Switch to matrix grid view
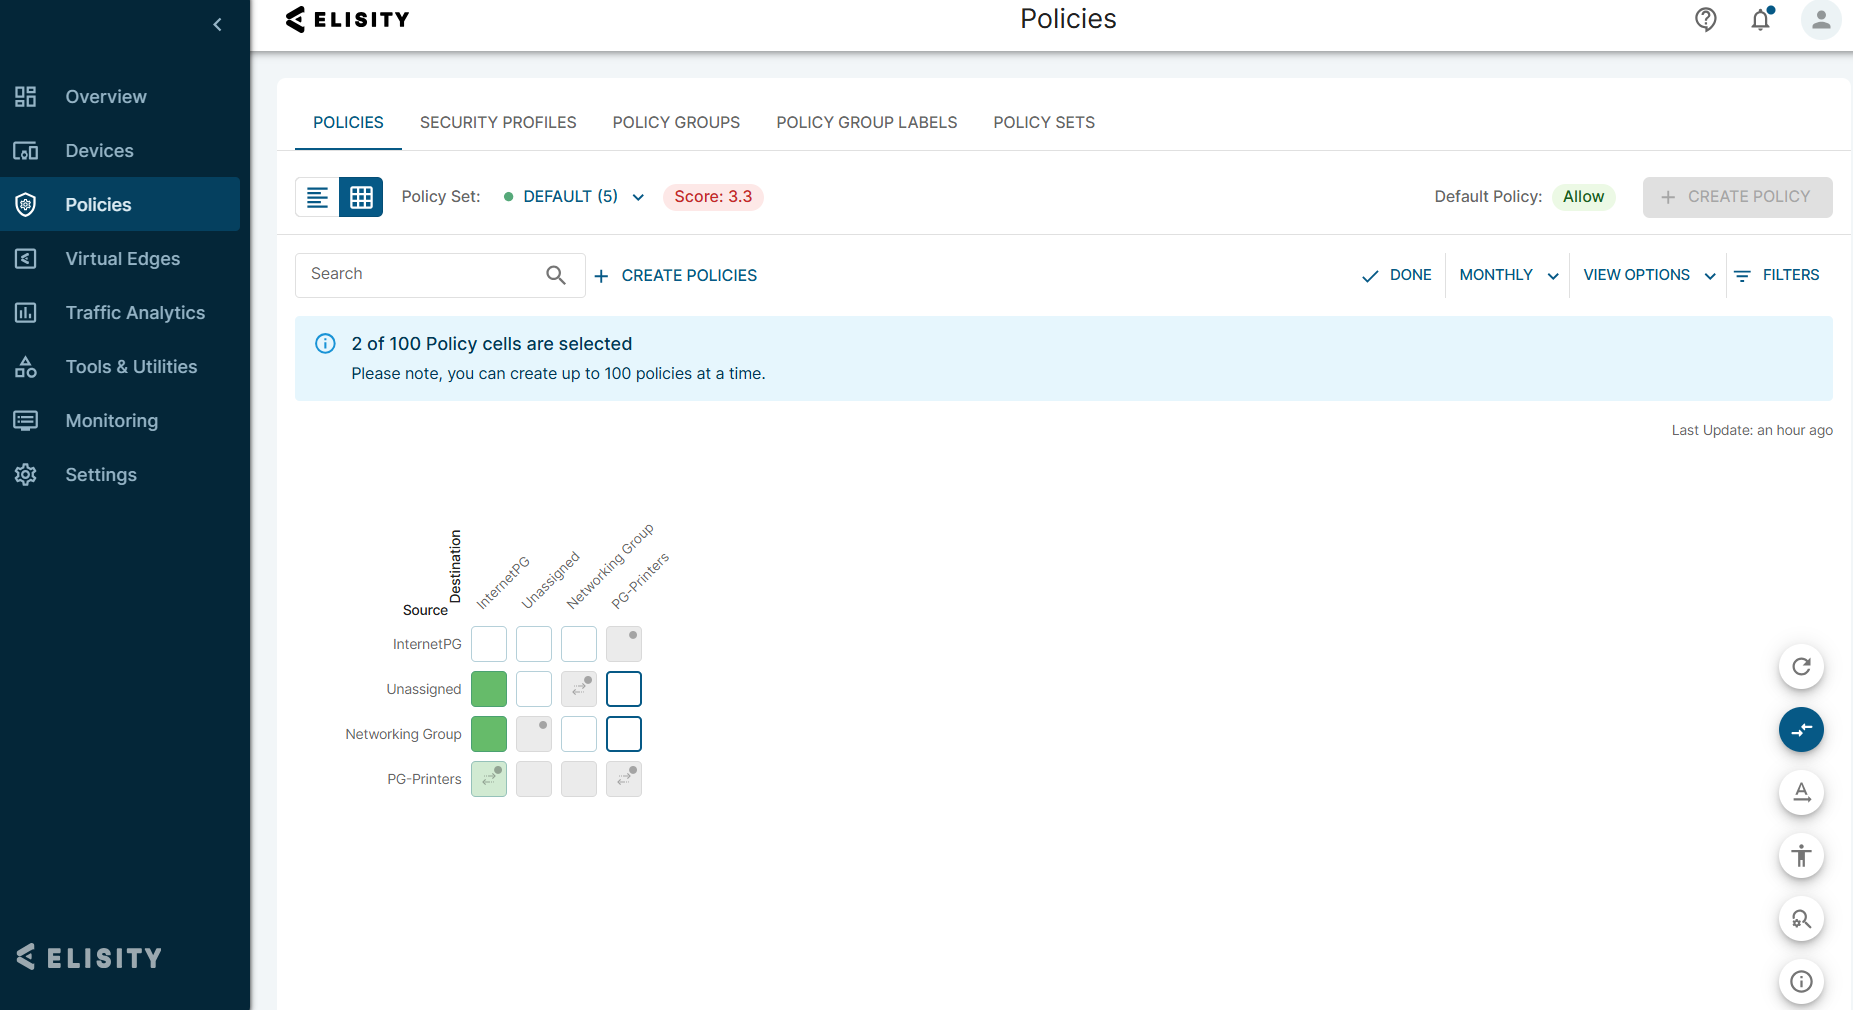 pos(361,197)
